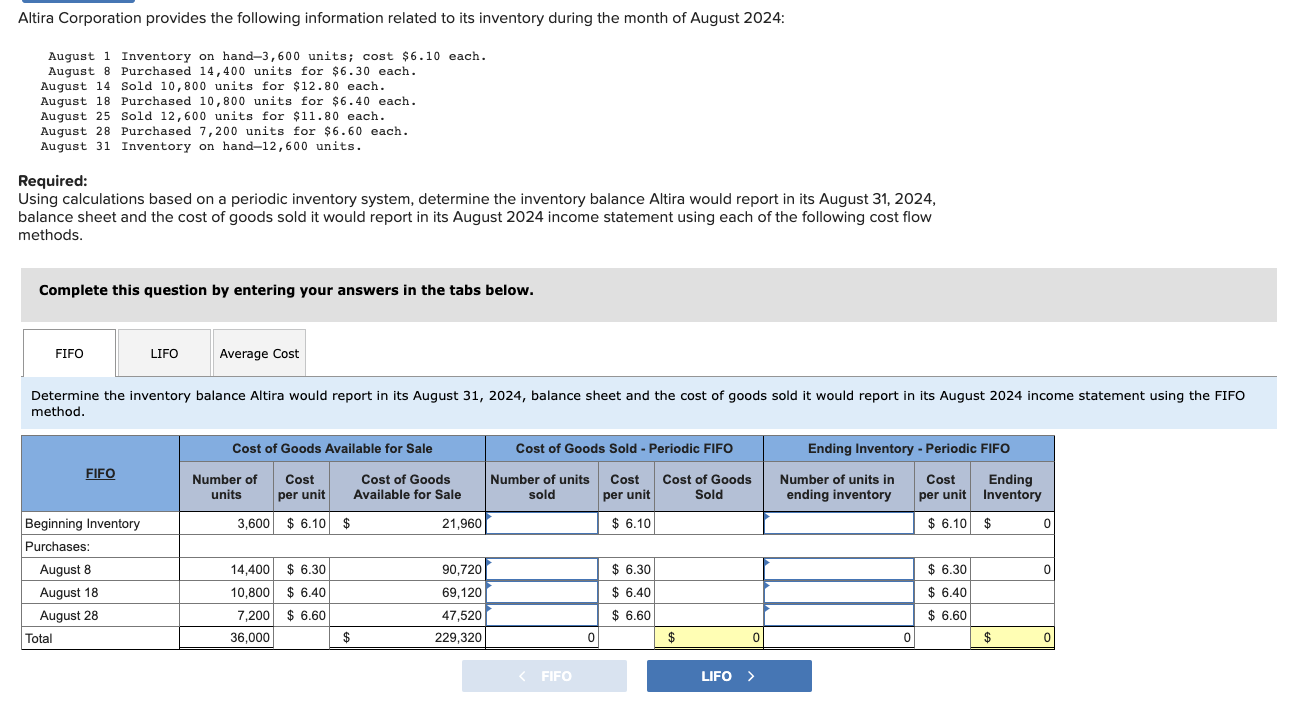Open the underlined FIFO header link
Screen dimensions: 1314x718
100,473
